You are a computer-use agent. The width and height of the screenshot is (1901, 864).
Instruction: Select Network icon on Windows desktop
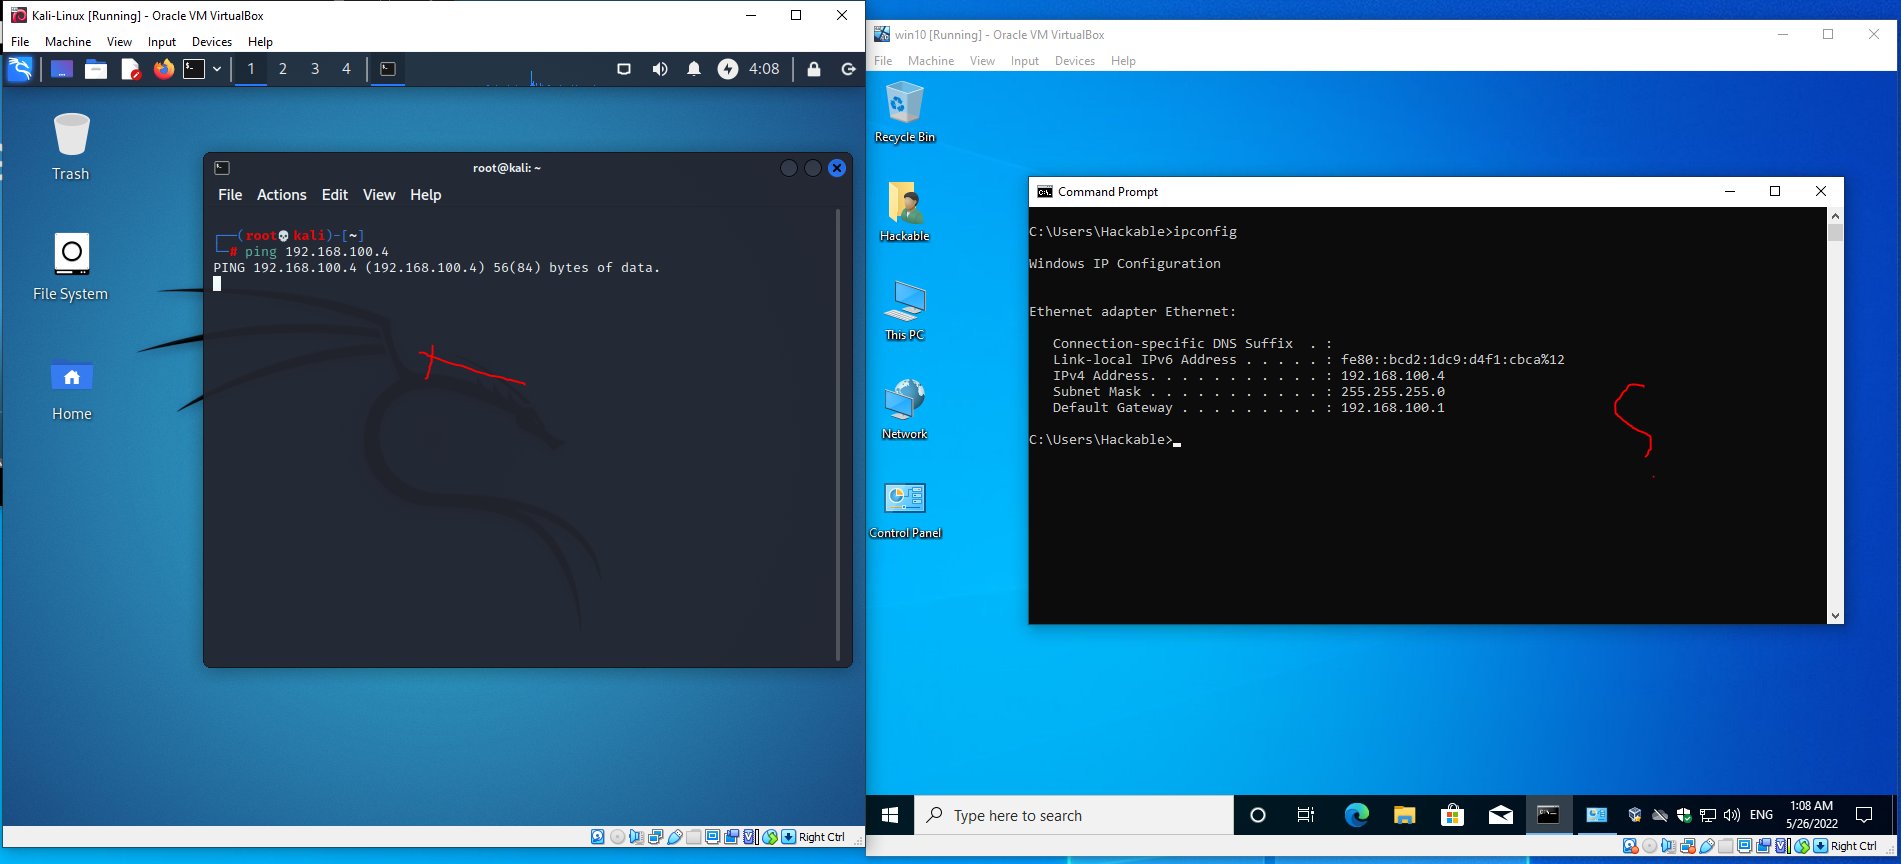905,409
